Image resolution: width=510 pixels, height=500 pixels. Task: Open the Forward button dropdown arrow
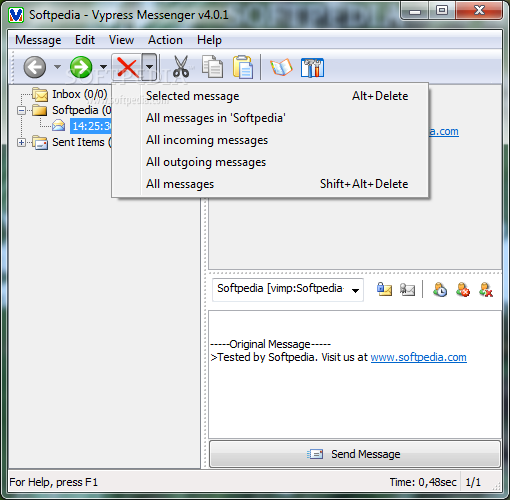click(104, 67)
